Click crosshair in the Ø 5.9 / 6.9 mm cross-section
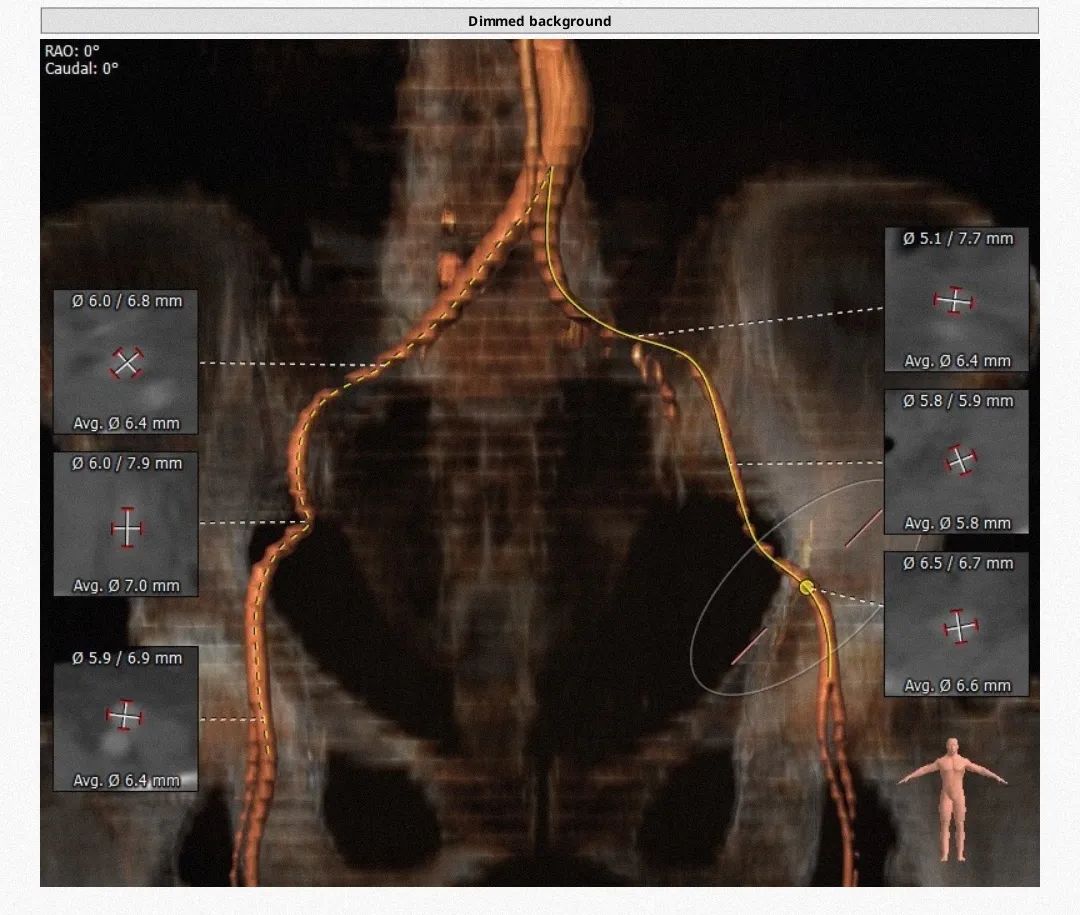 [125, 716]
